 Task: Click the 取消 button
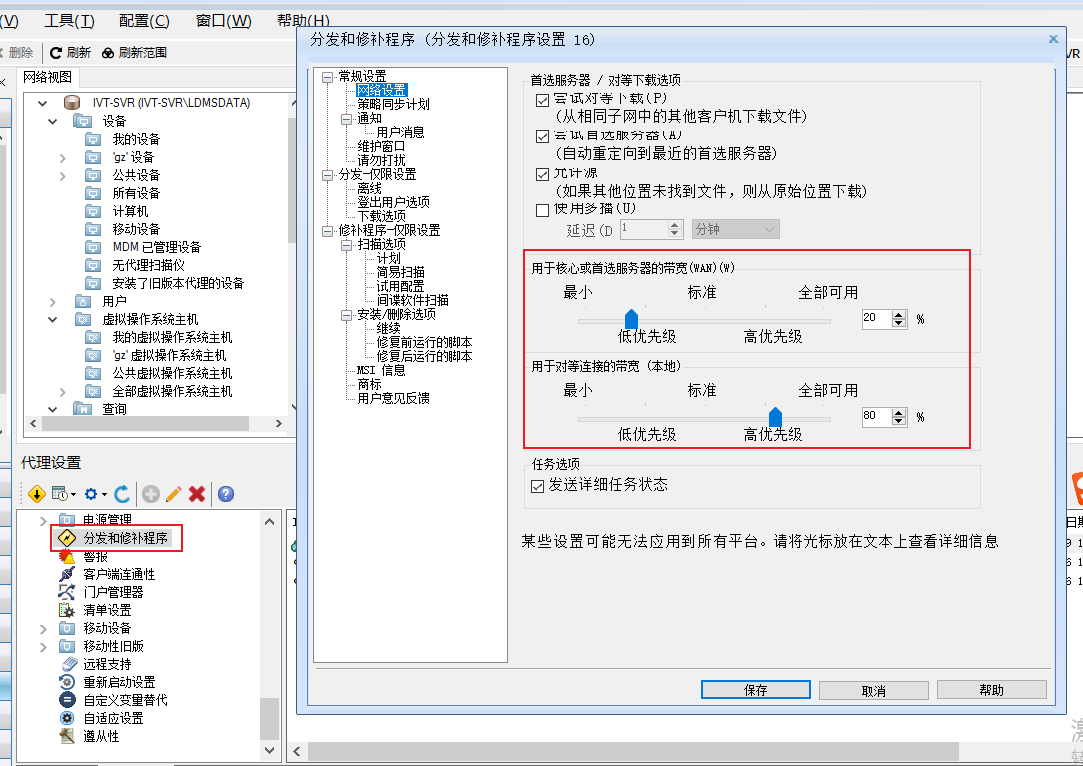tap(873, 690)
